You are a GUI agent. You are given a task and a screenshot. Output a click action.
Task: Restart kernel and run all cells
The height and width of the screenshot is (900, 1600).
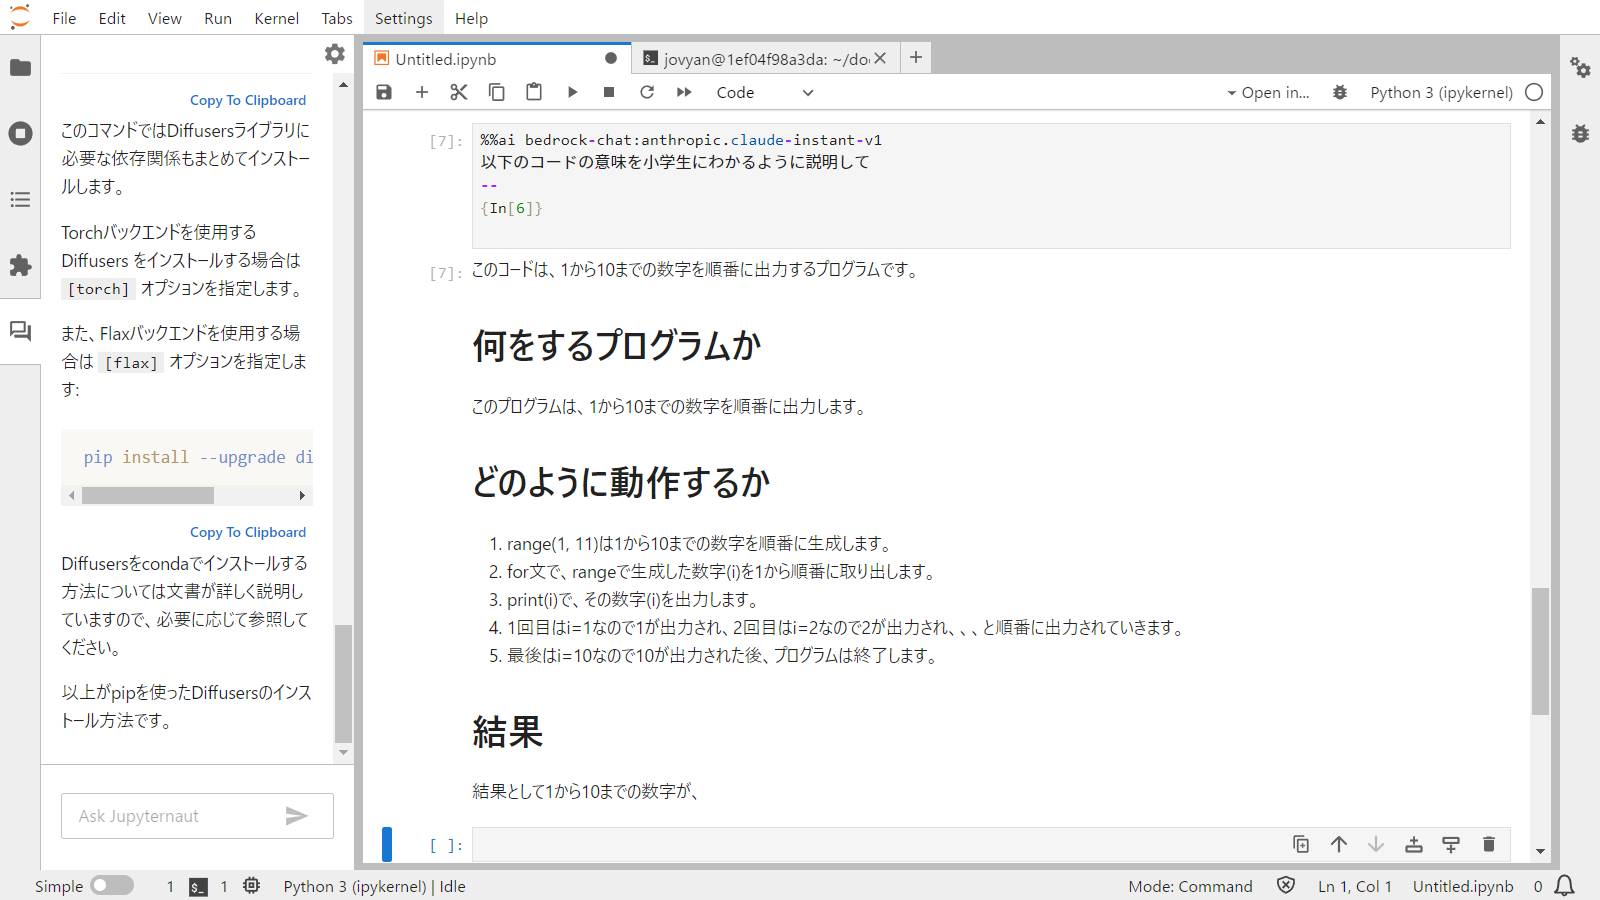tap(684, 92)
